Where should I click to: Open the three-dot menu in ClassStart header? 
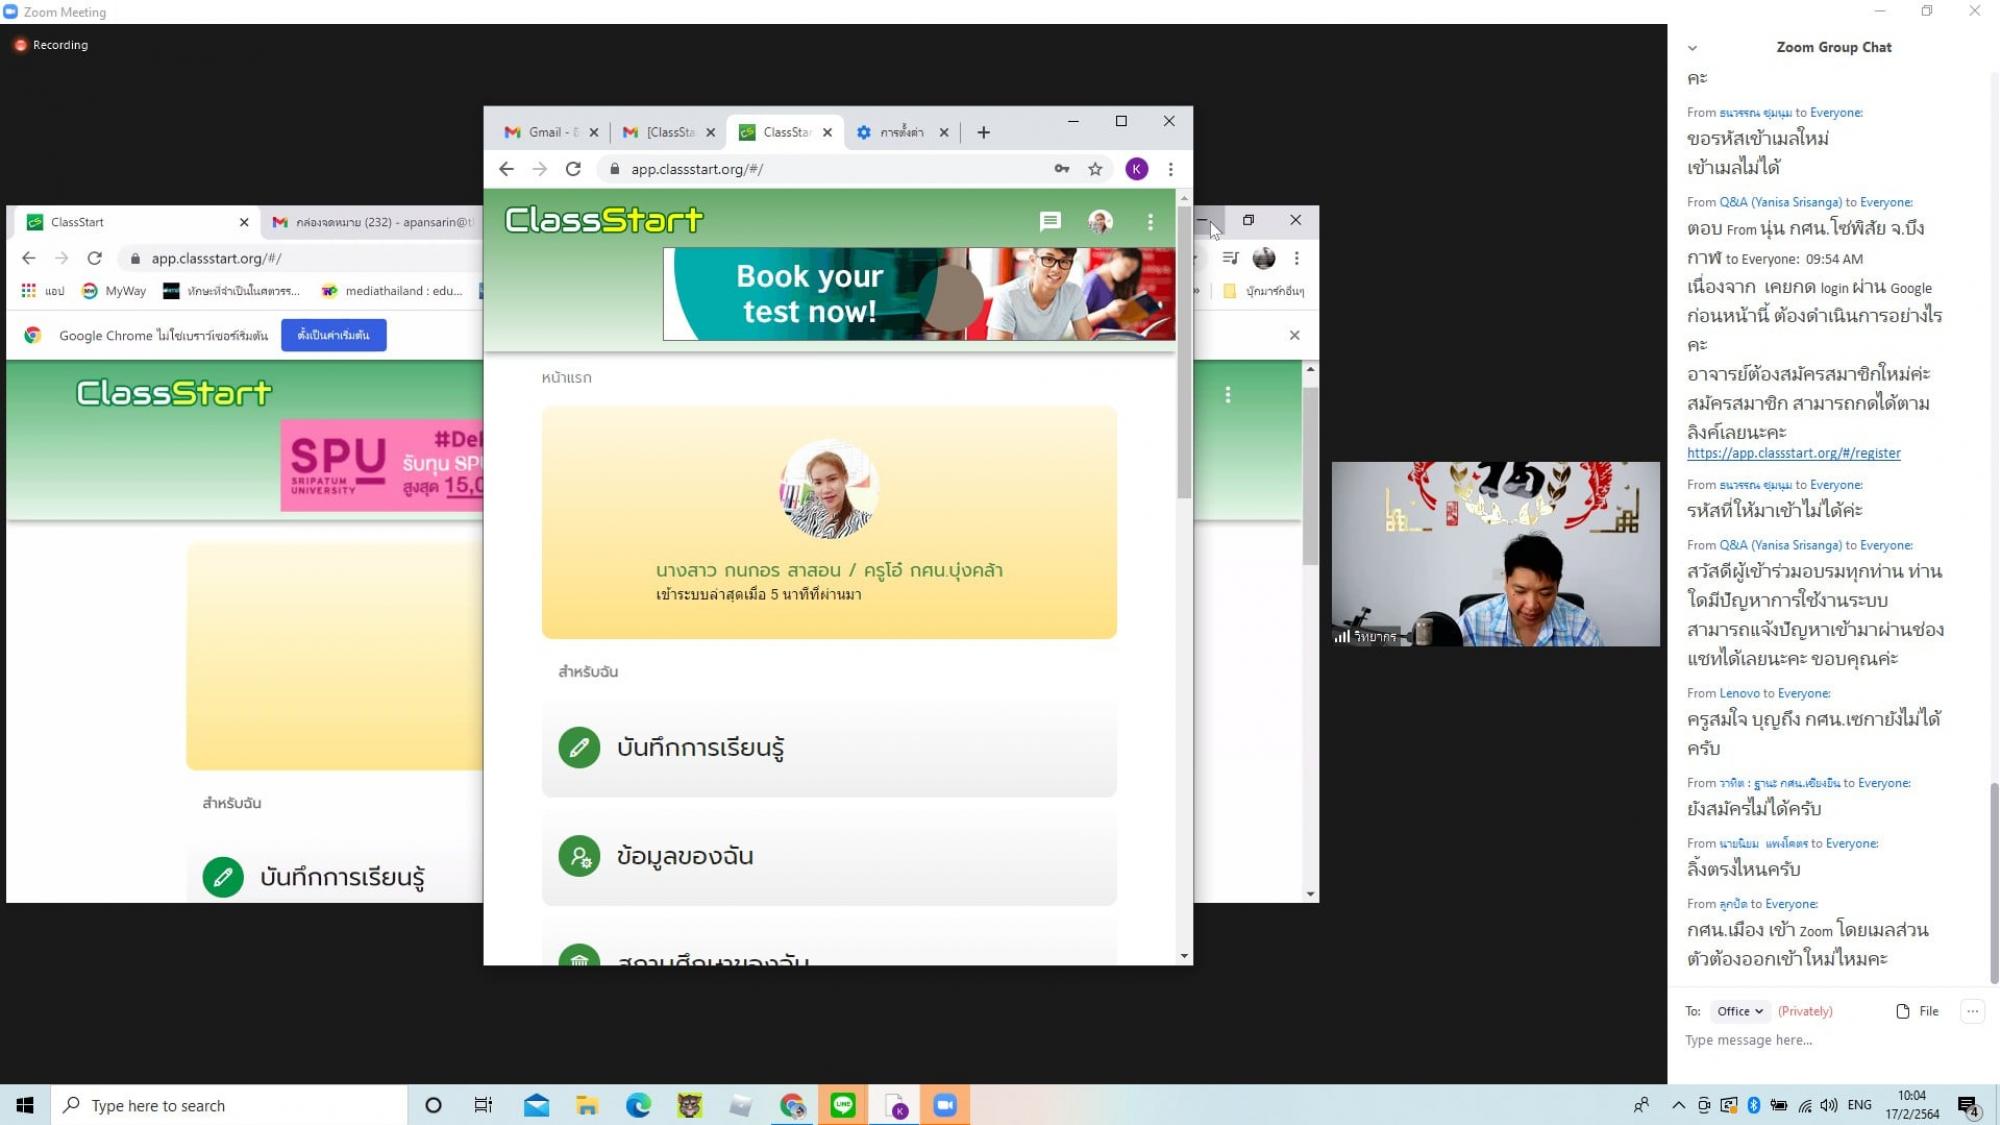click(x=1150, y=221)
